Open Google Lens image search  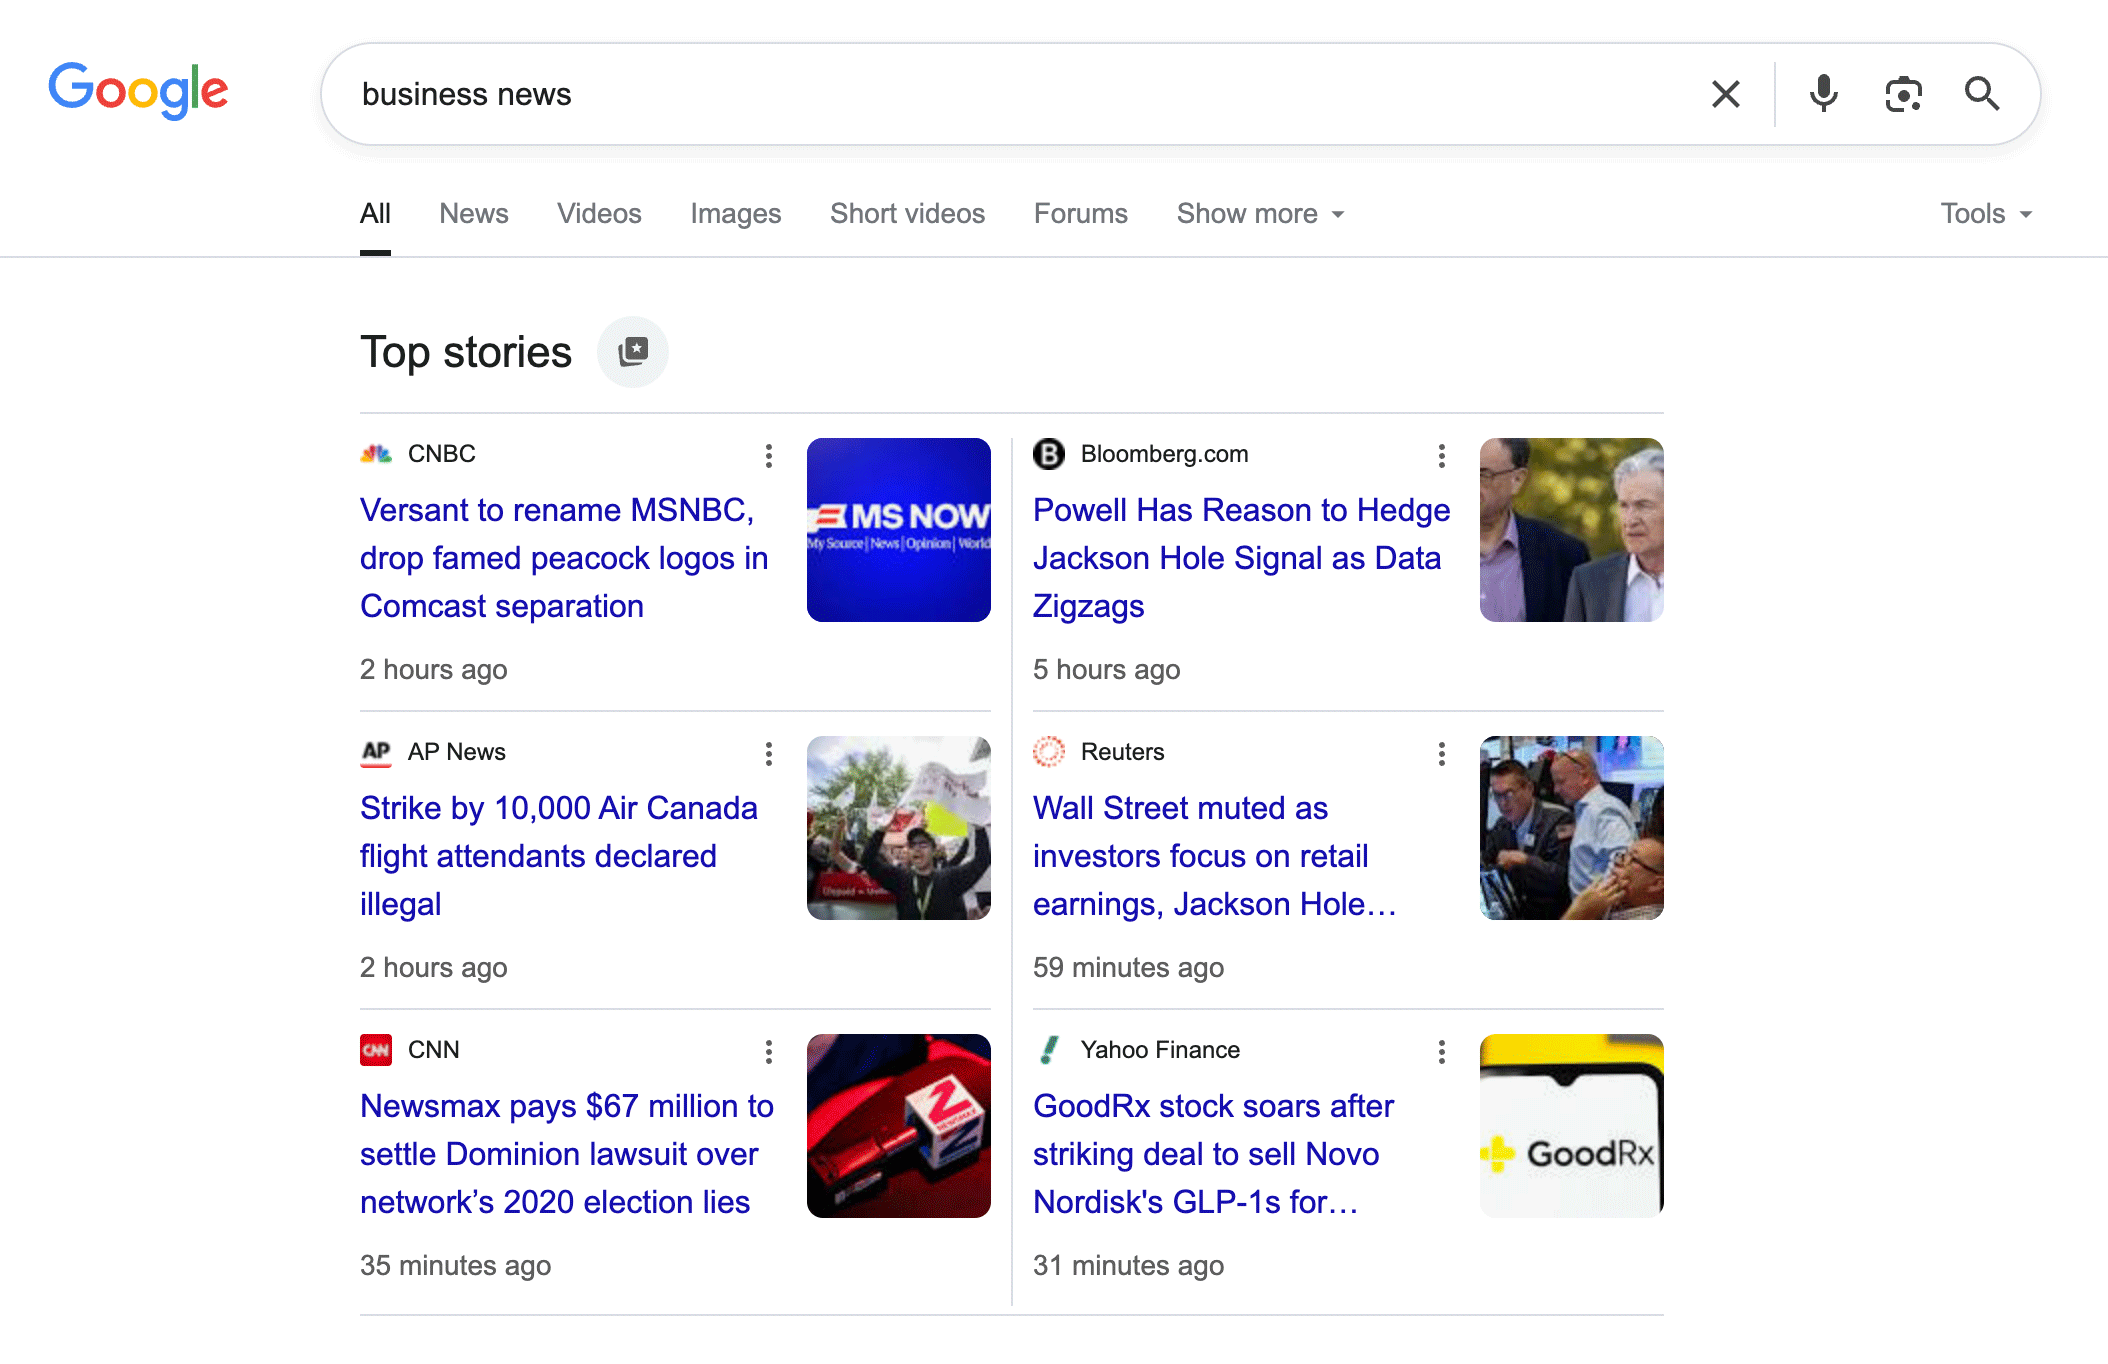click(x=1903, y=93)
